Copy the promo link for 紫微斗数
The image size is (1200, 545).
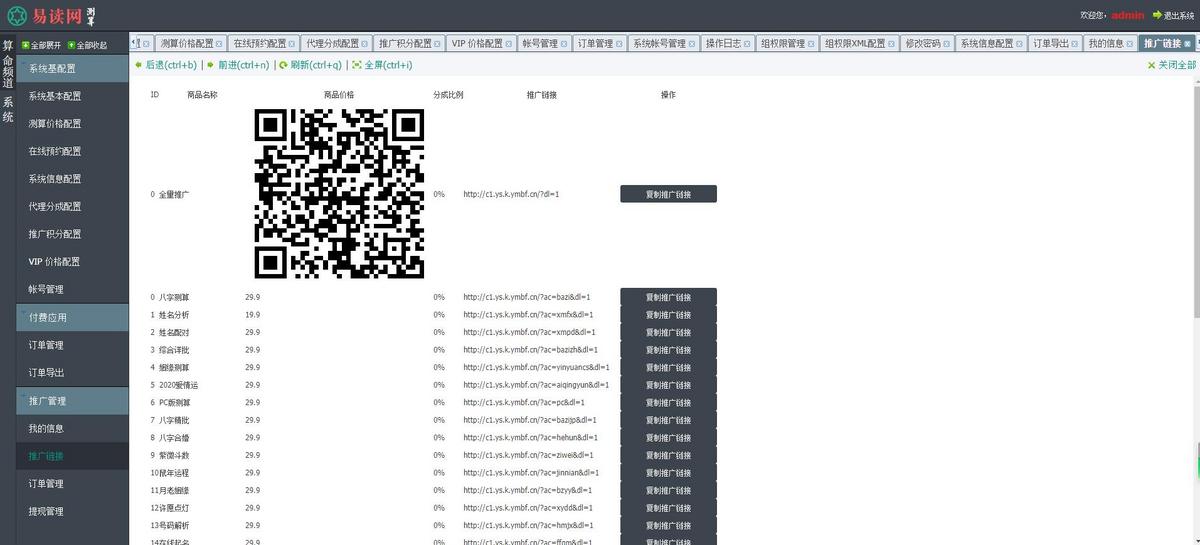(x=668, y=455)
